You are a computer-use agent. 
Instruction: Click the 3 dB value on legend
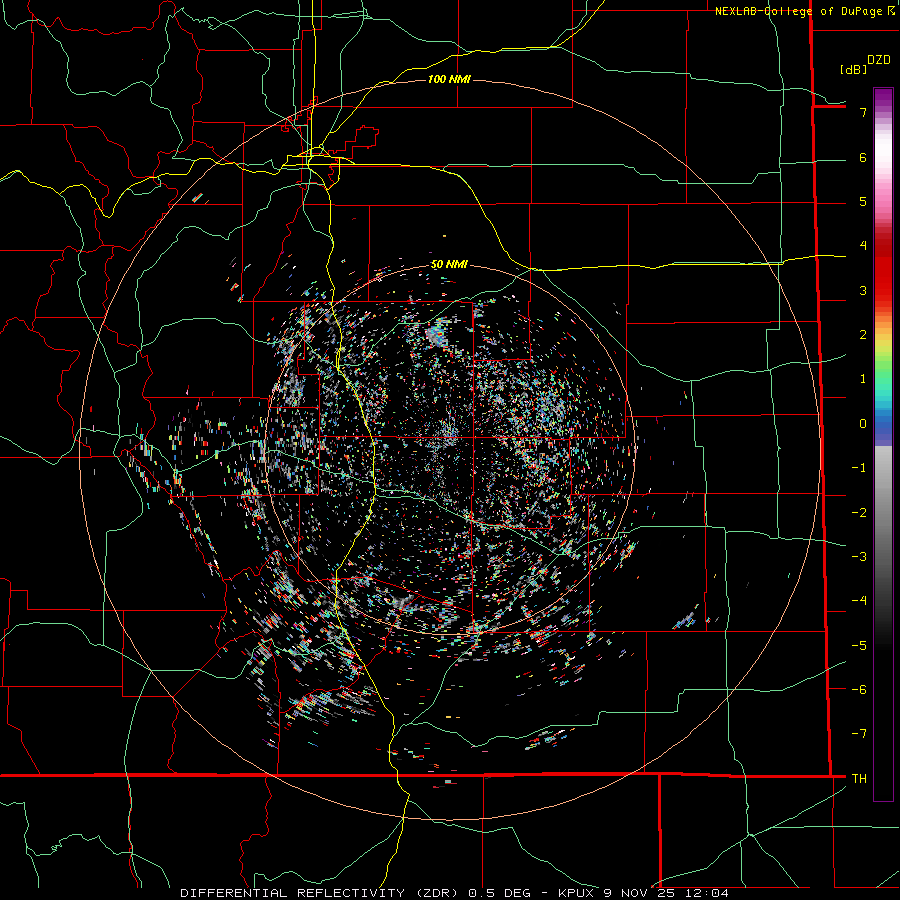pos(863,290)
